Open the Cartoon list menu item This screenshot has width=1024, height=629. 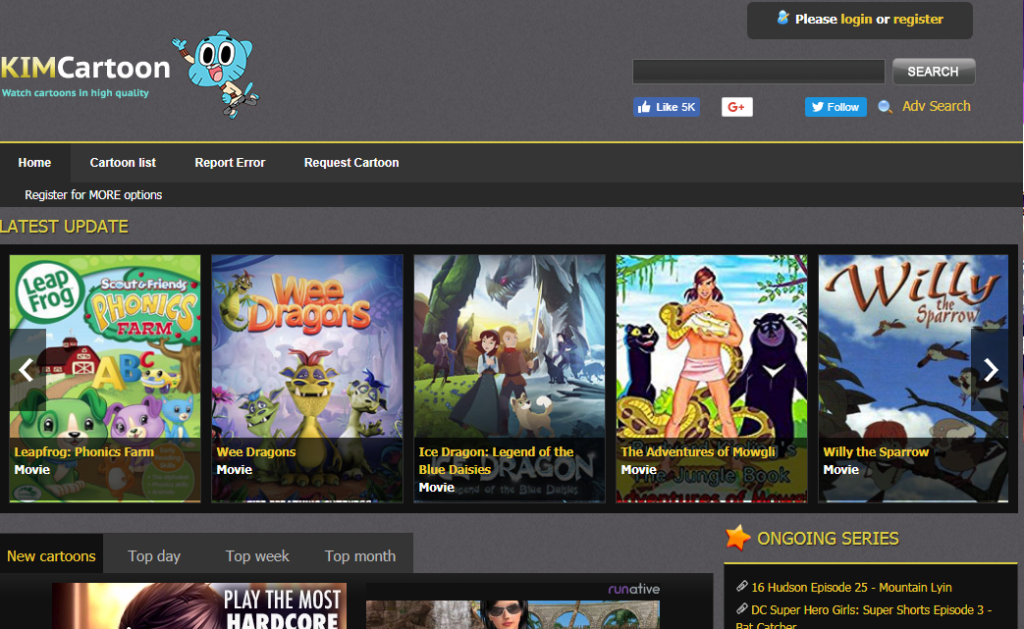coord(122,162)
